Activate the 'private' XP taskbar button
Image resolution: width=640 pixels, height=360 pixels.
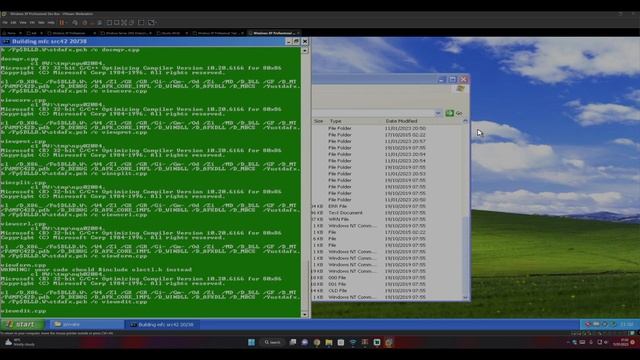pos(87,324)
